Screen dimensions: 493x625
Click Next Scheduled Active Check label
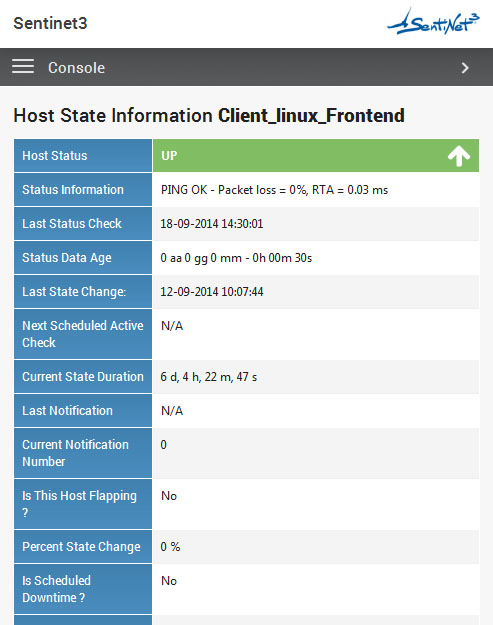point(83,334)
